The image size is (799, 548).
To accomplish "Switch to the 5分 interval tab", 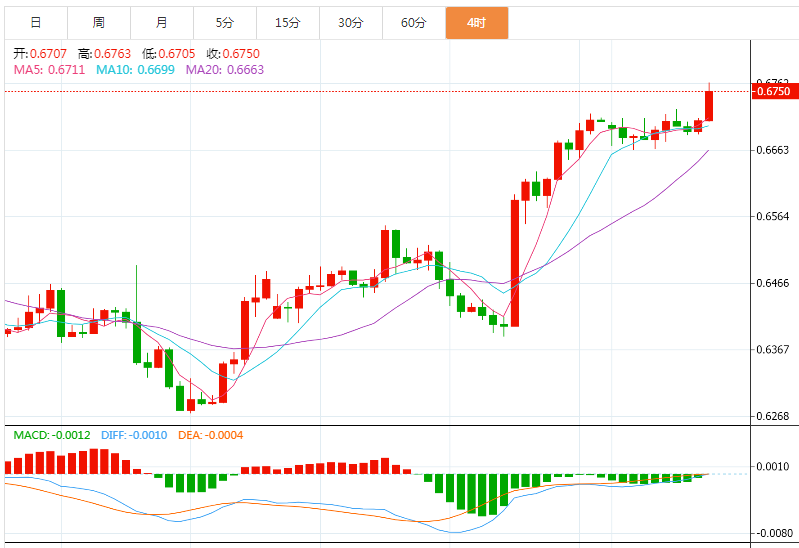I will tap(224, 23).
